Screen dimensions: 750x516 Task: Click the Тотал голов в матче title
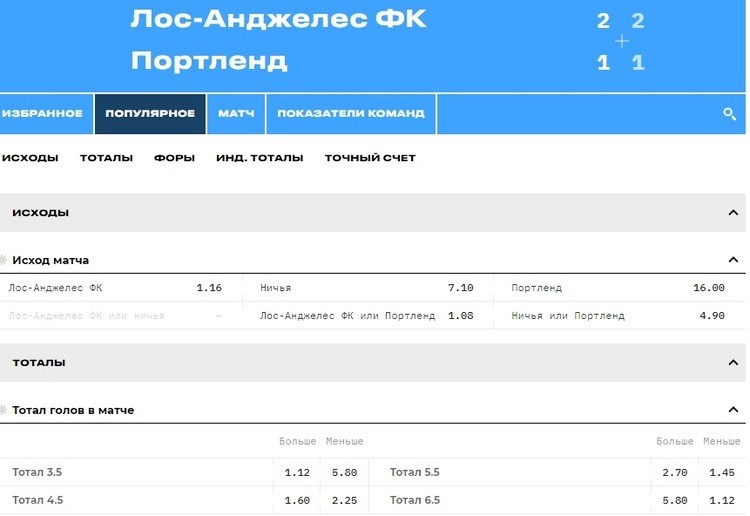tap(73, 410)
